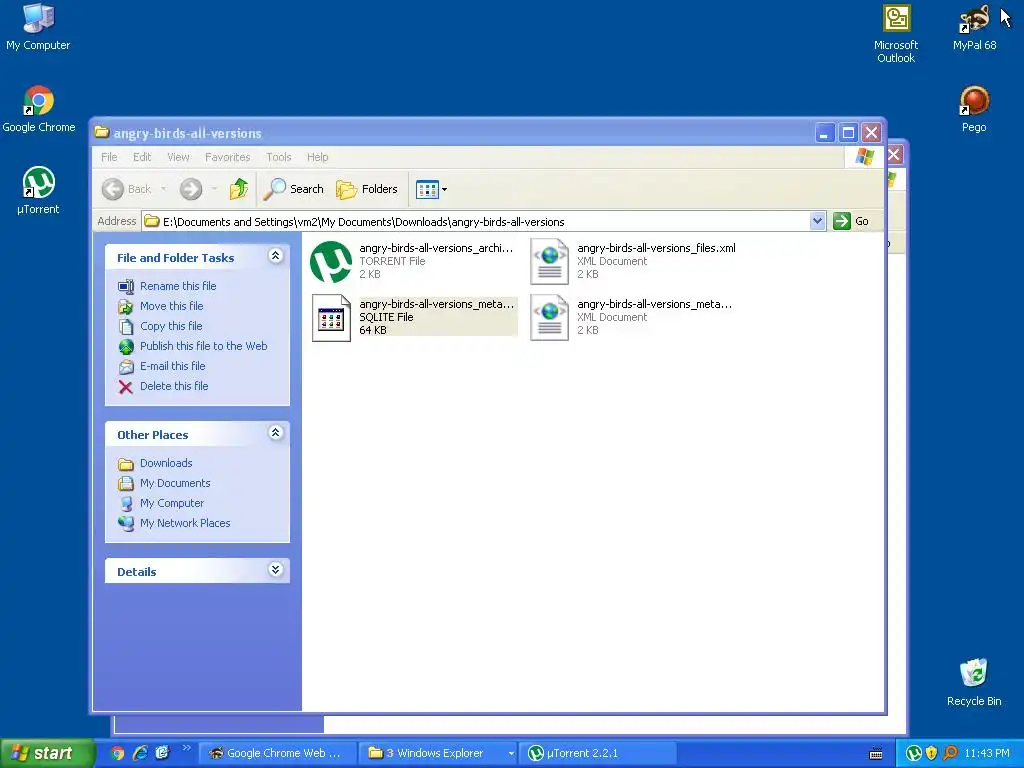Go to My Computer in Other Places

(161, 504)
